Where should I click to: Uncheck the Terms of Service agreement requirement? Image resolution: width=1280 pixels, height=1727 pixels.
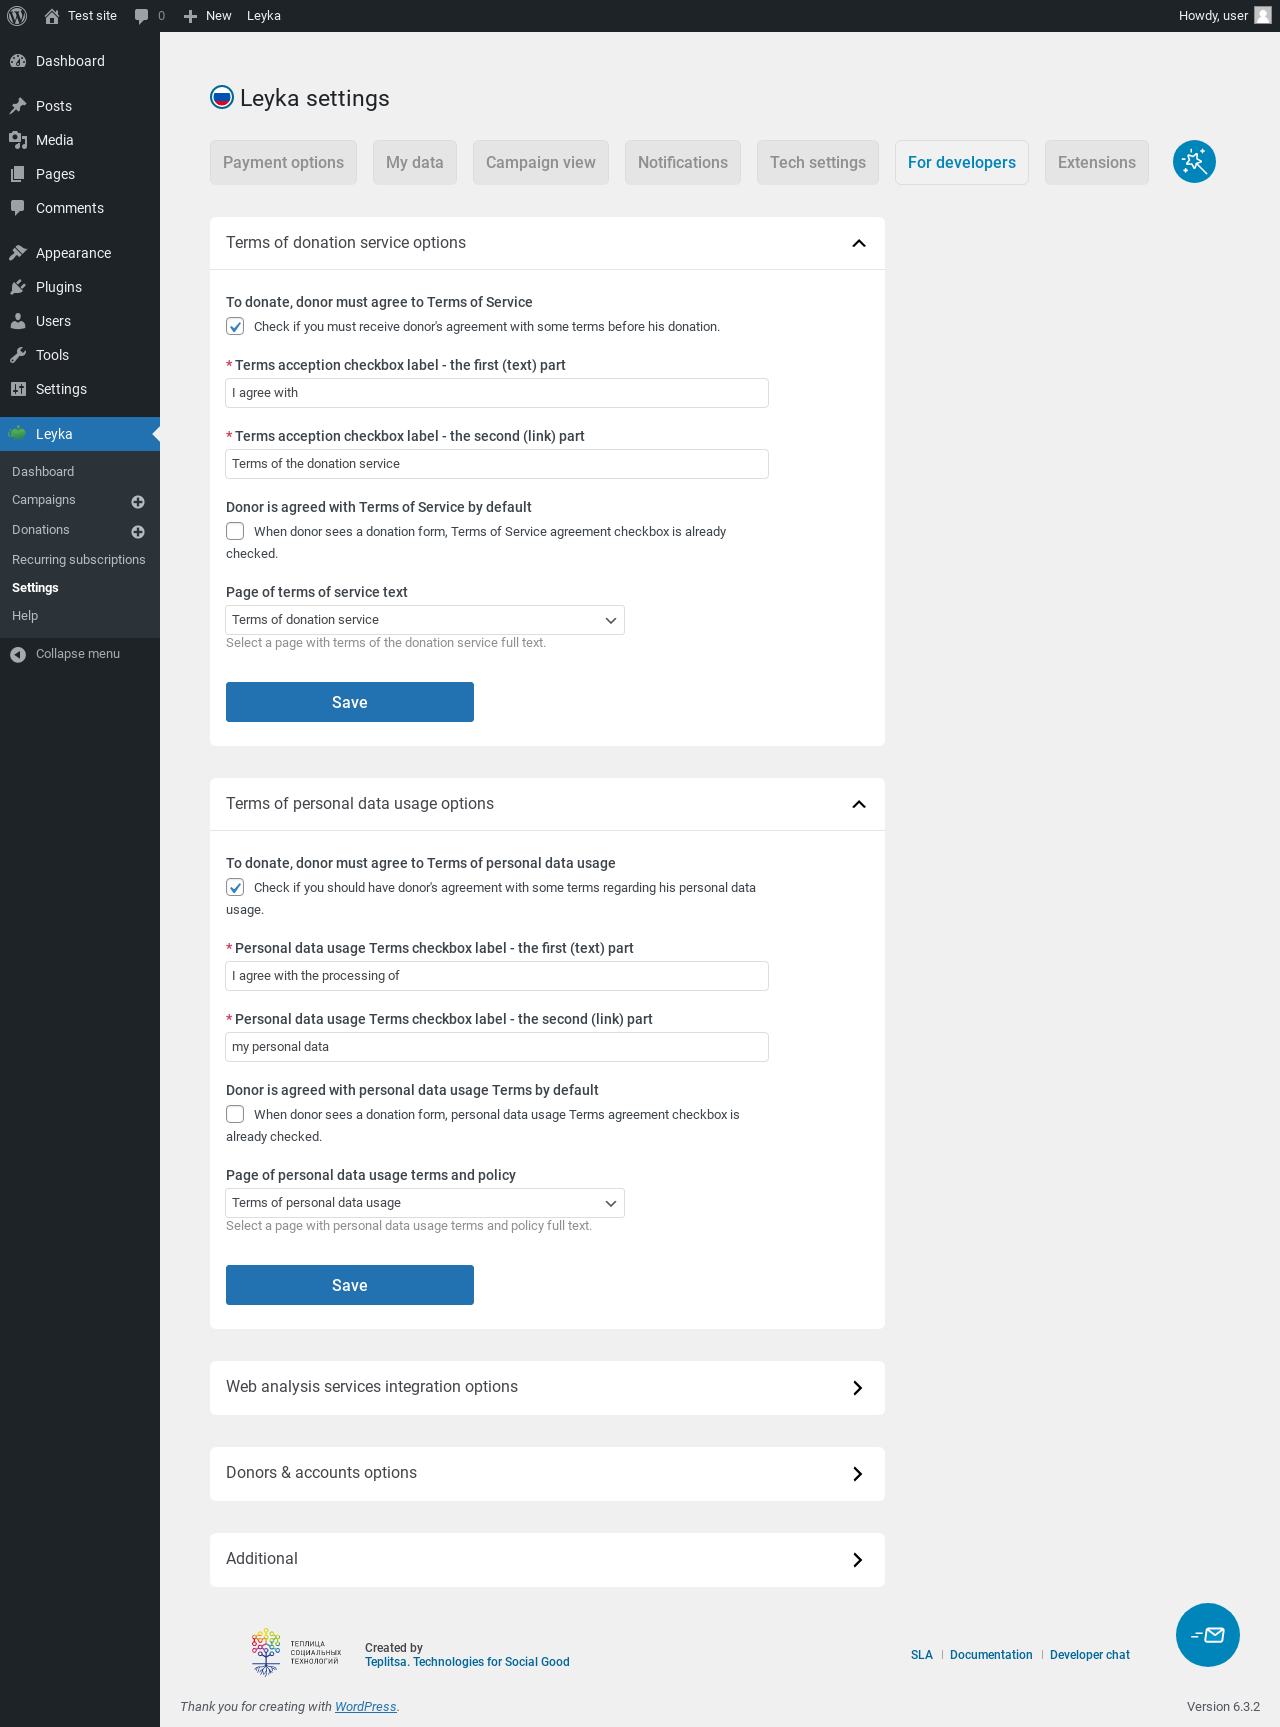point(235,327)
